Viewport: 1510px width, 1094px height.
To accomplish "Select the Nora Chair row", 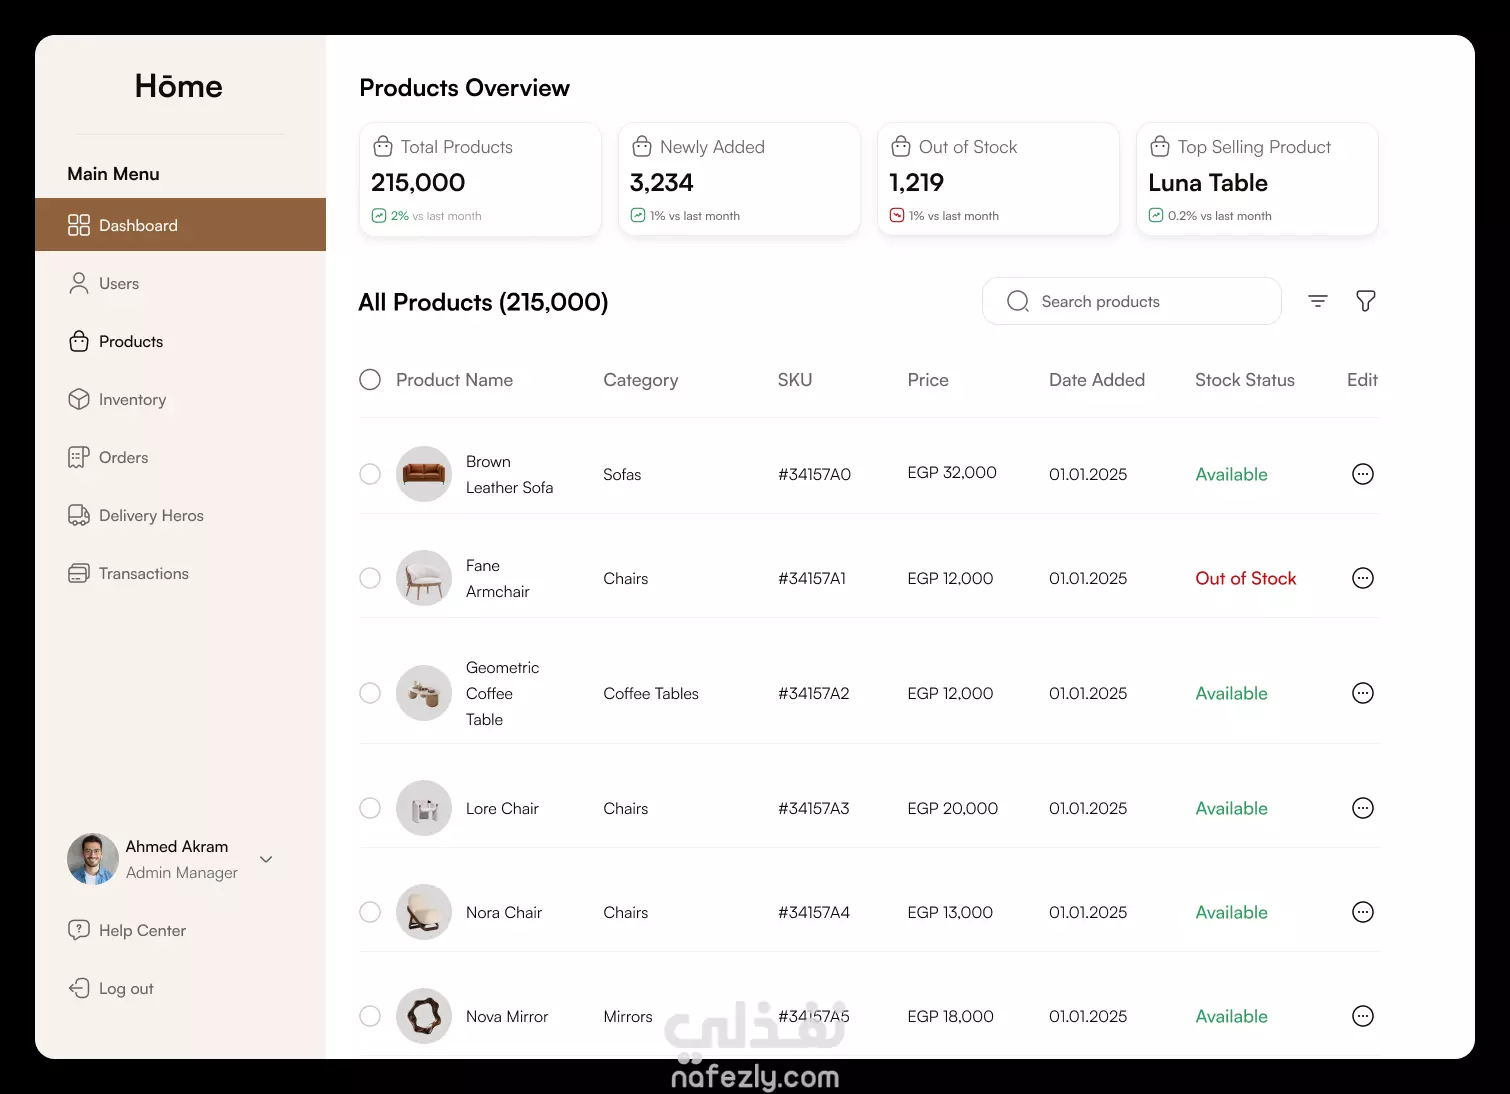I will point(370,912).
